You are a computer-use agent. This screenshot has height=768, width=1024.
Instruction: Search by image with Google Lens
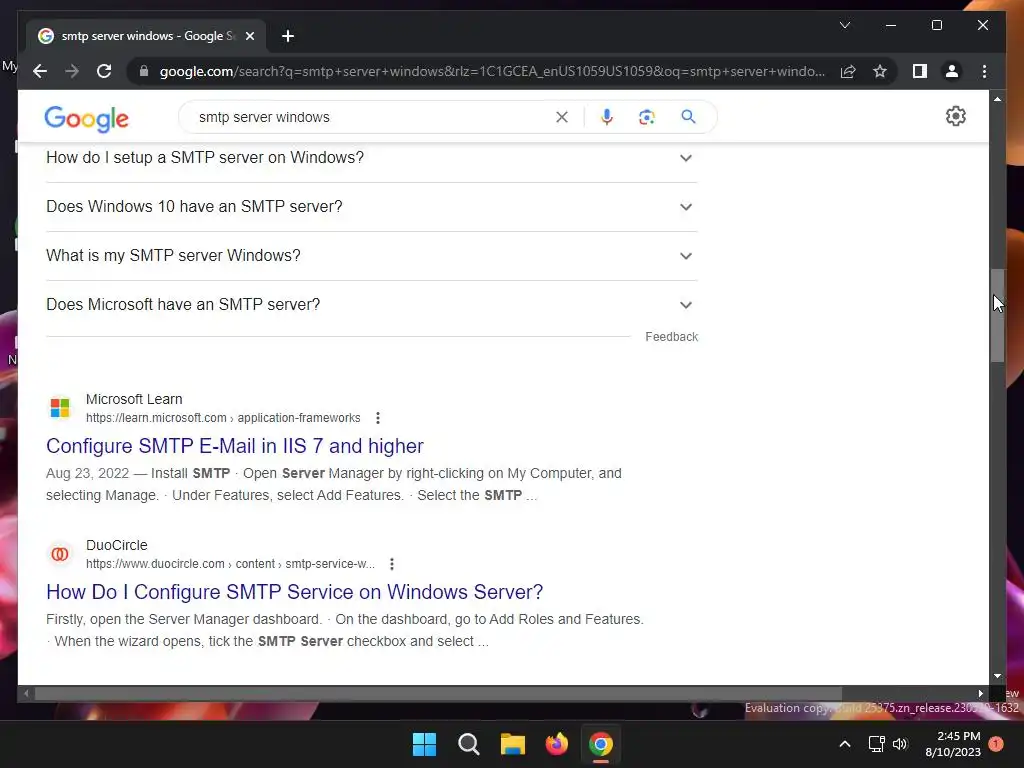(647, 117)
